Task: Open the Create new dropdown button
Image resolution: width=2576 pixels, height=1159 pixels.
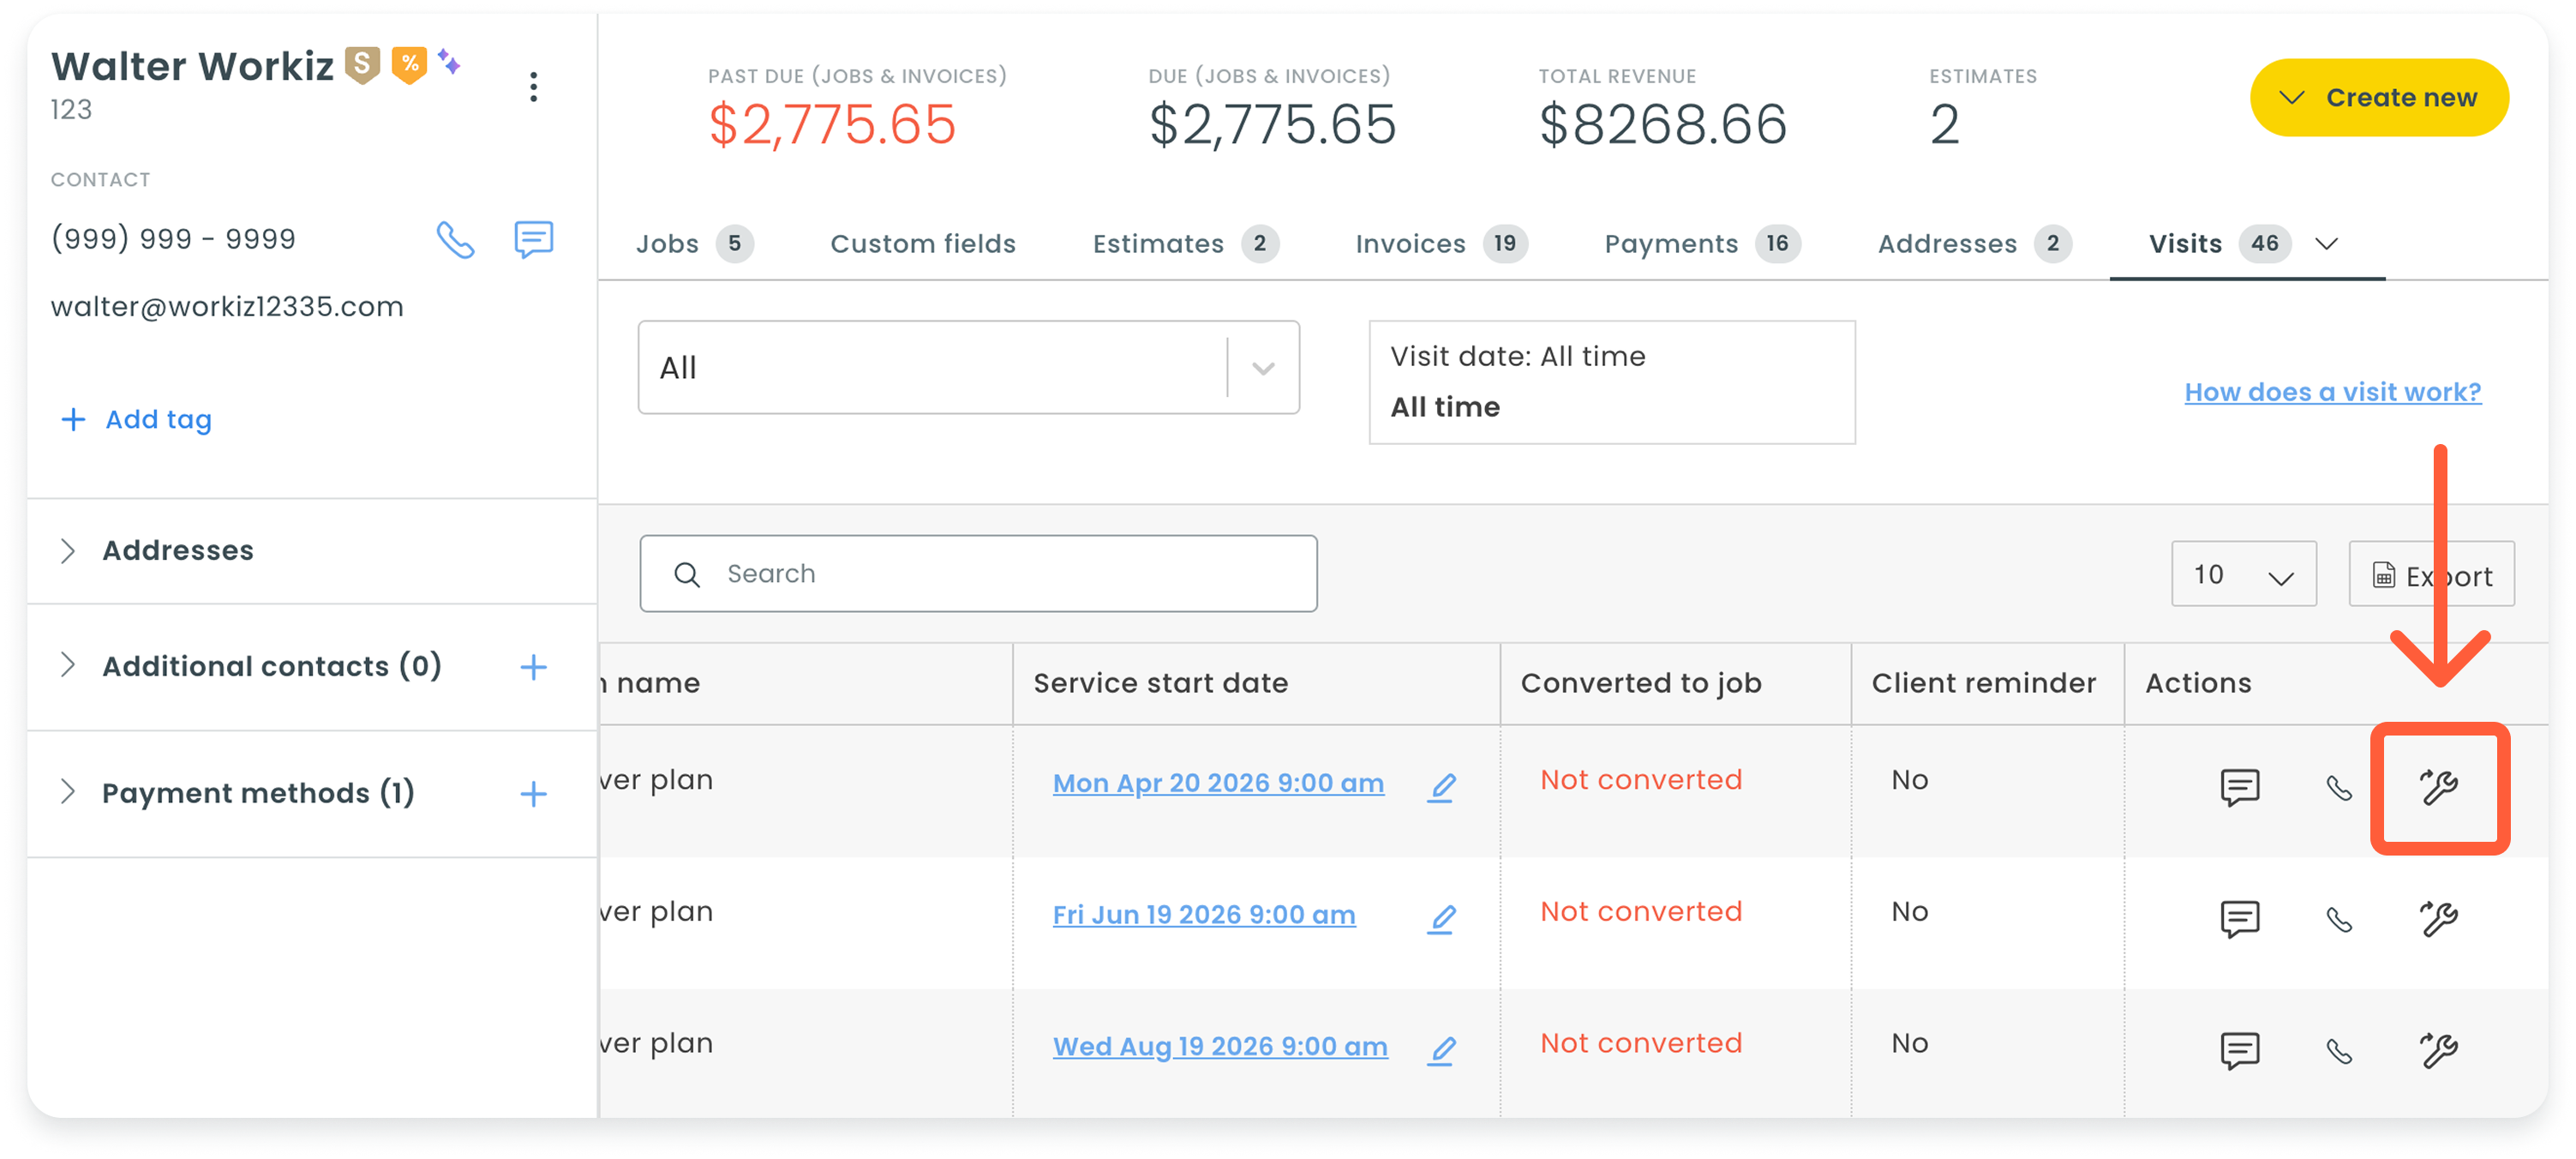Action: pyautogui.click(x=2378, y=97)
